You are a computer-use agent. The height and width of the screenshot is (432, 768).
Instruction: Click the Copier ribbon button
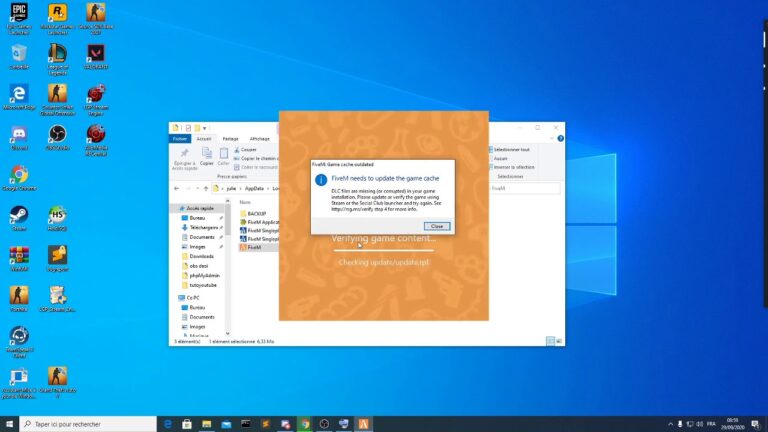[207, 157]
